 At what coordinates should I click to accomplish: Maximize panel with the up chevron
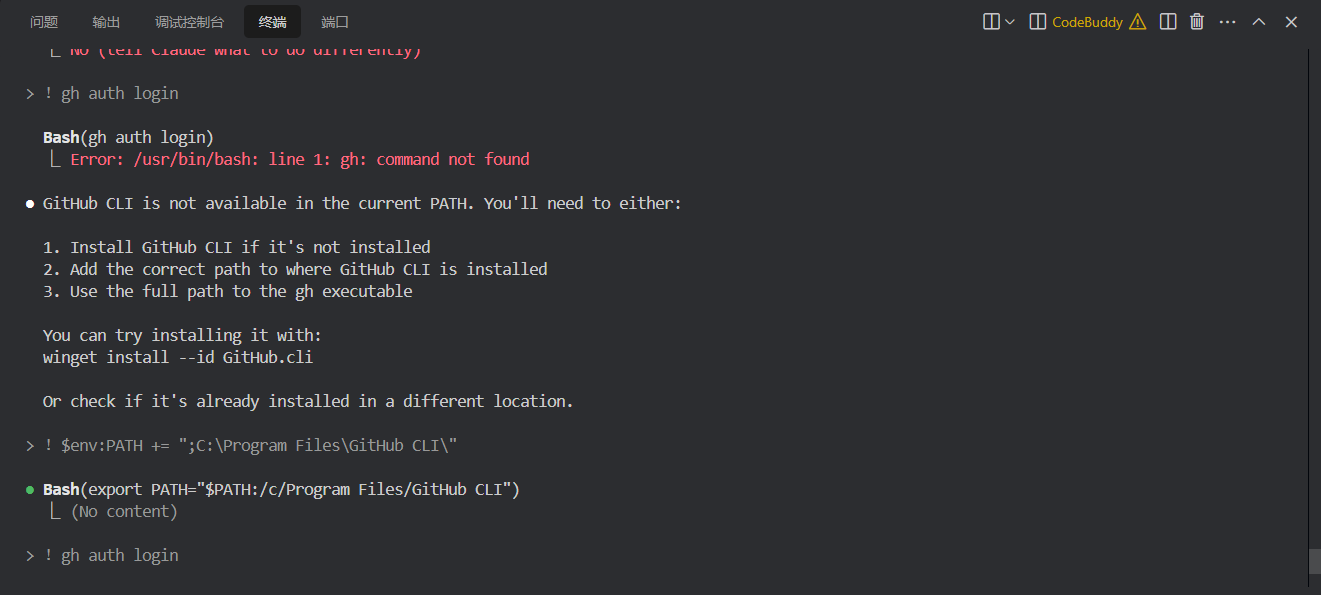[1259, 22]
